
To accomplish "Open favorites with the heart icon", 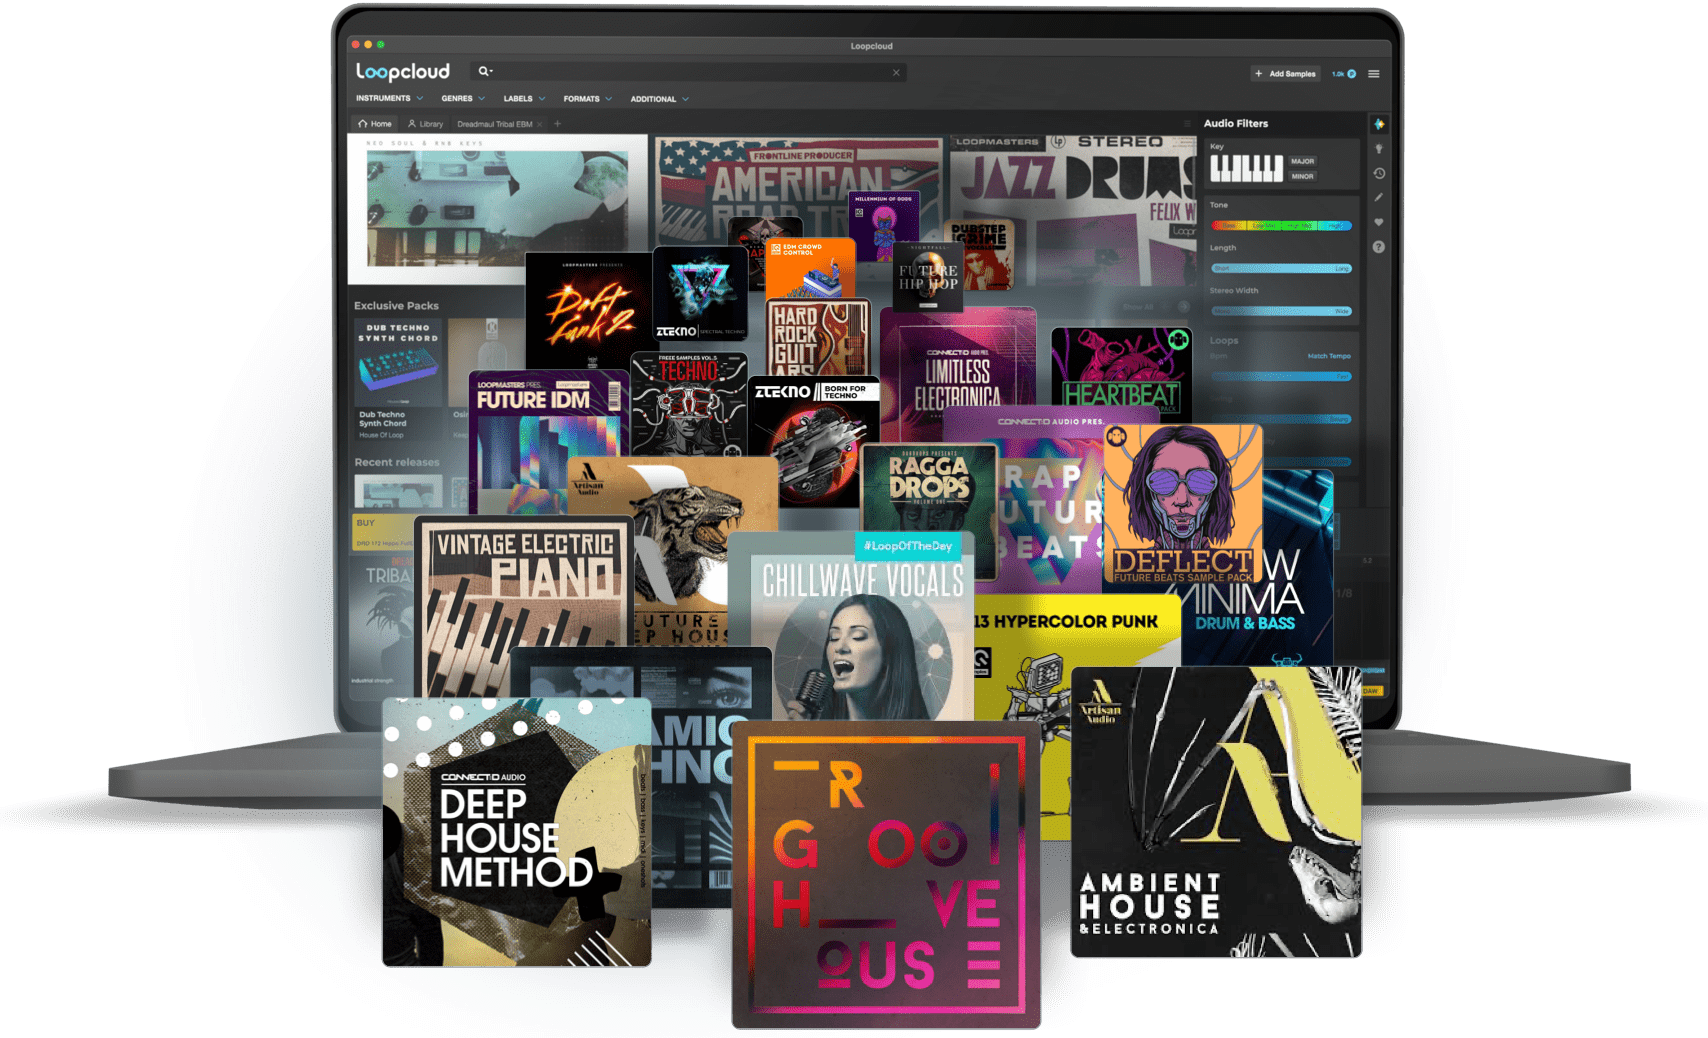I will point(1379,222).
